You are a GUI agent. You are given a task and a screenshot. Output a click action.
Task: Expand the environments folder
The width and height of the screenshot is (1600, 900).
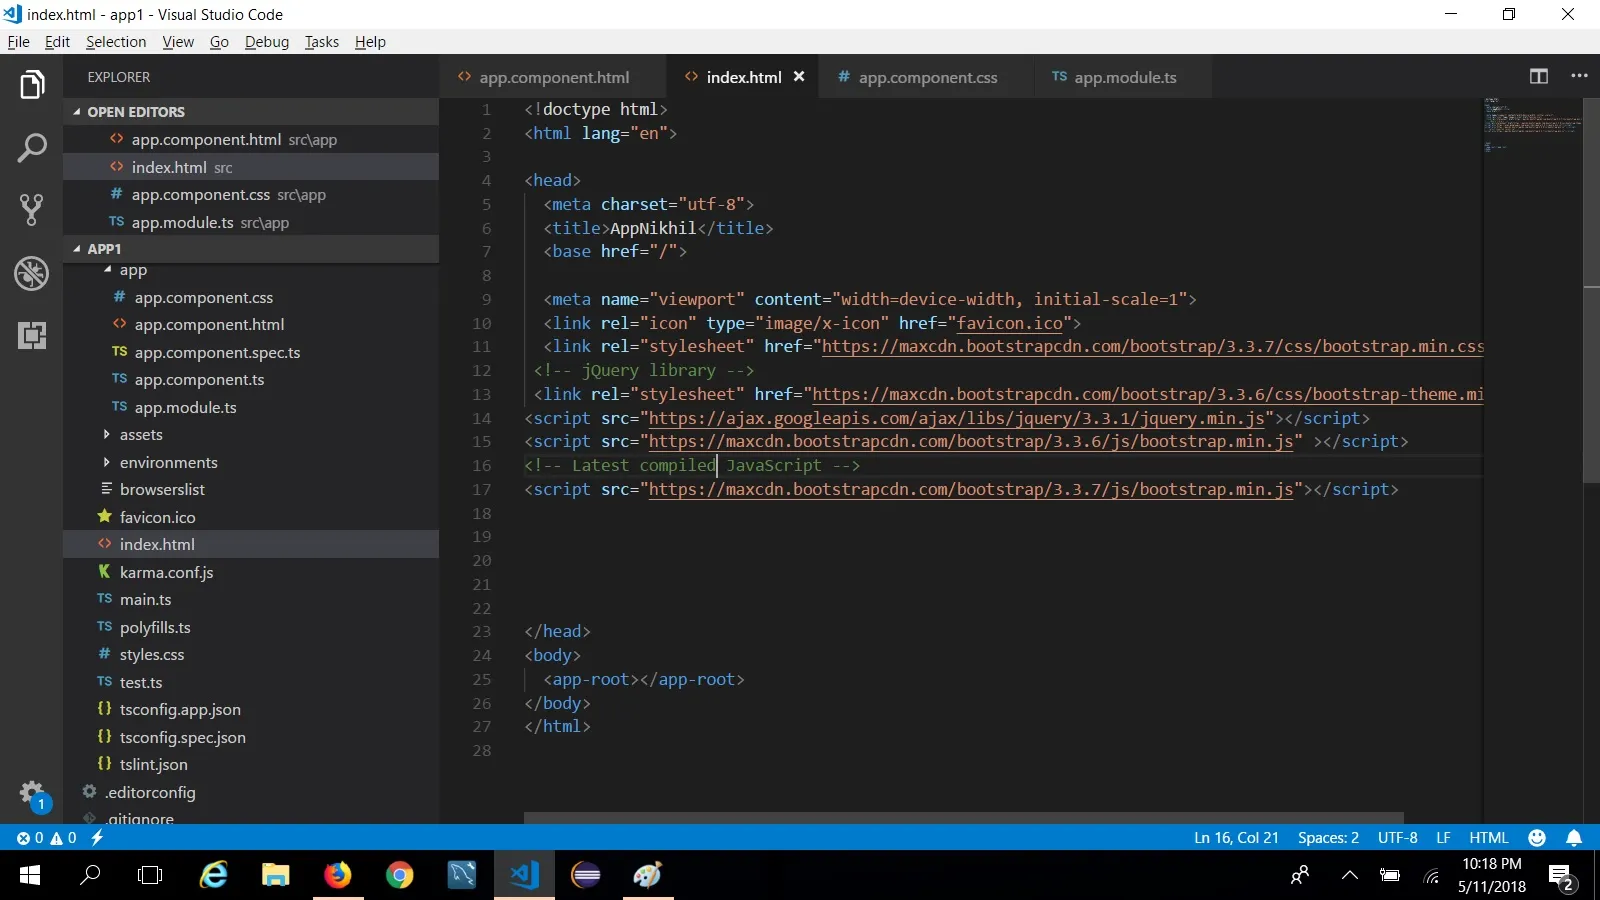[107, 462]
